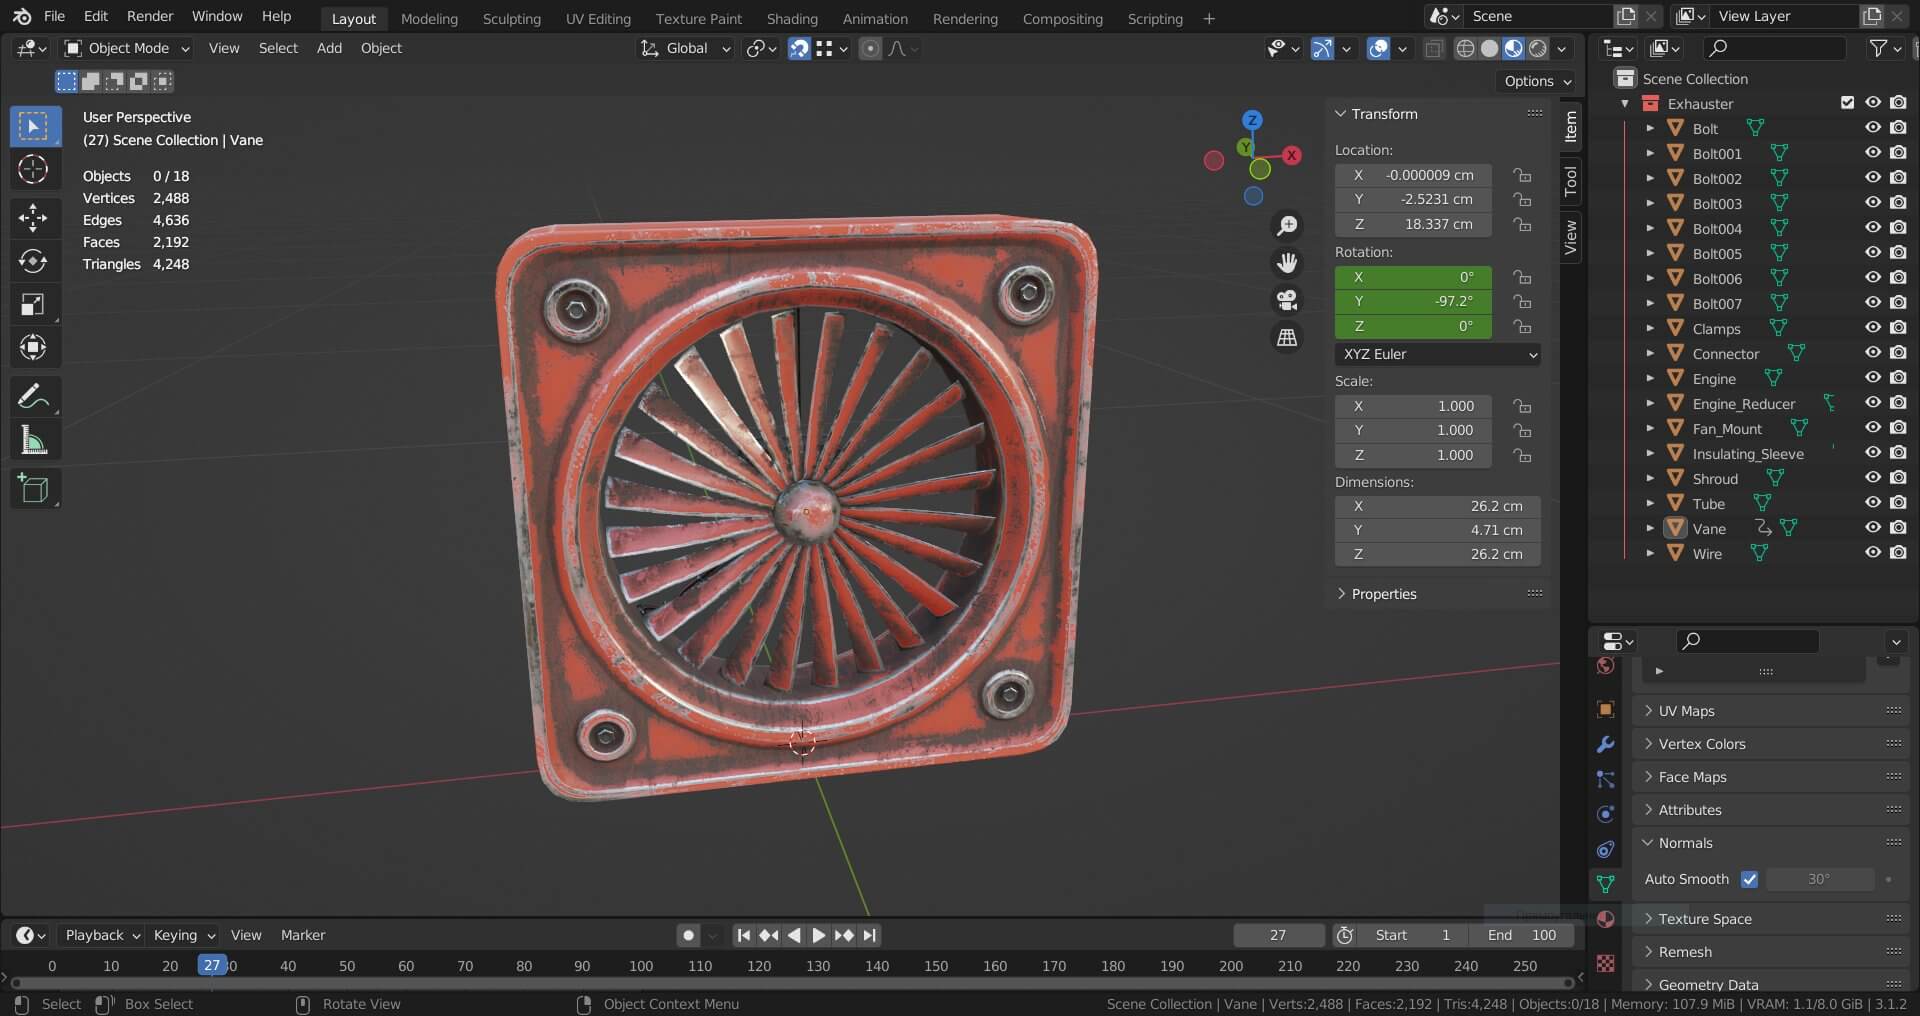Viewport: 1920px width, 1016px height.
Task: Toggle visibility of the Shroud object
Action: tap(1873, 478)
